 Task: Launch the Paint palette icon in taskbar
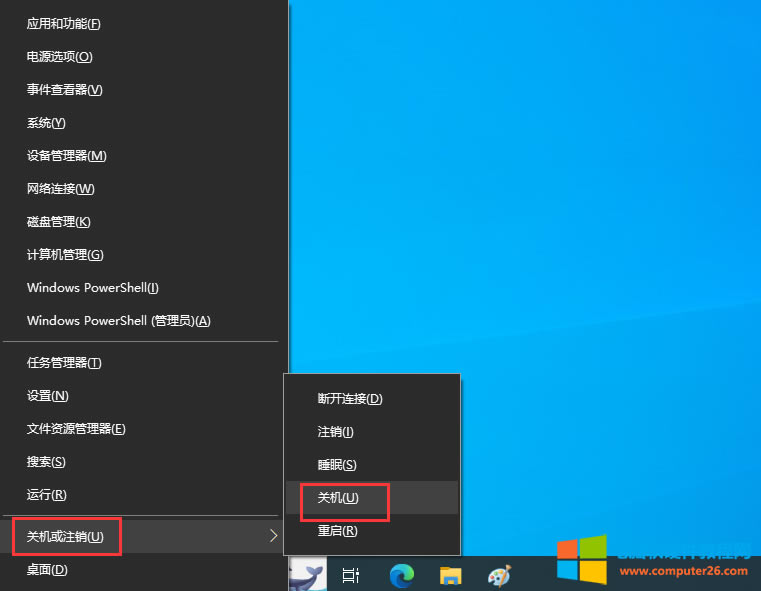499,575
